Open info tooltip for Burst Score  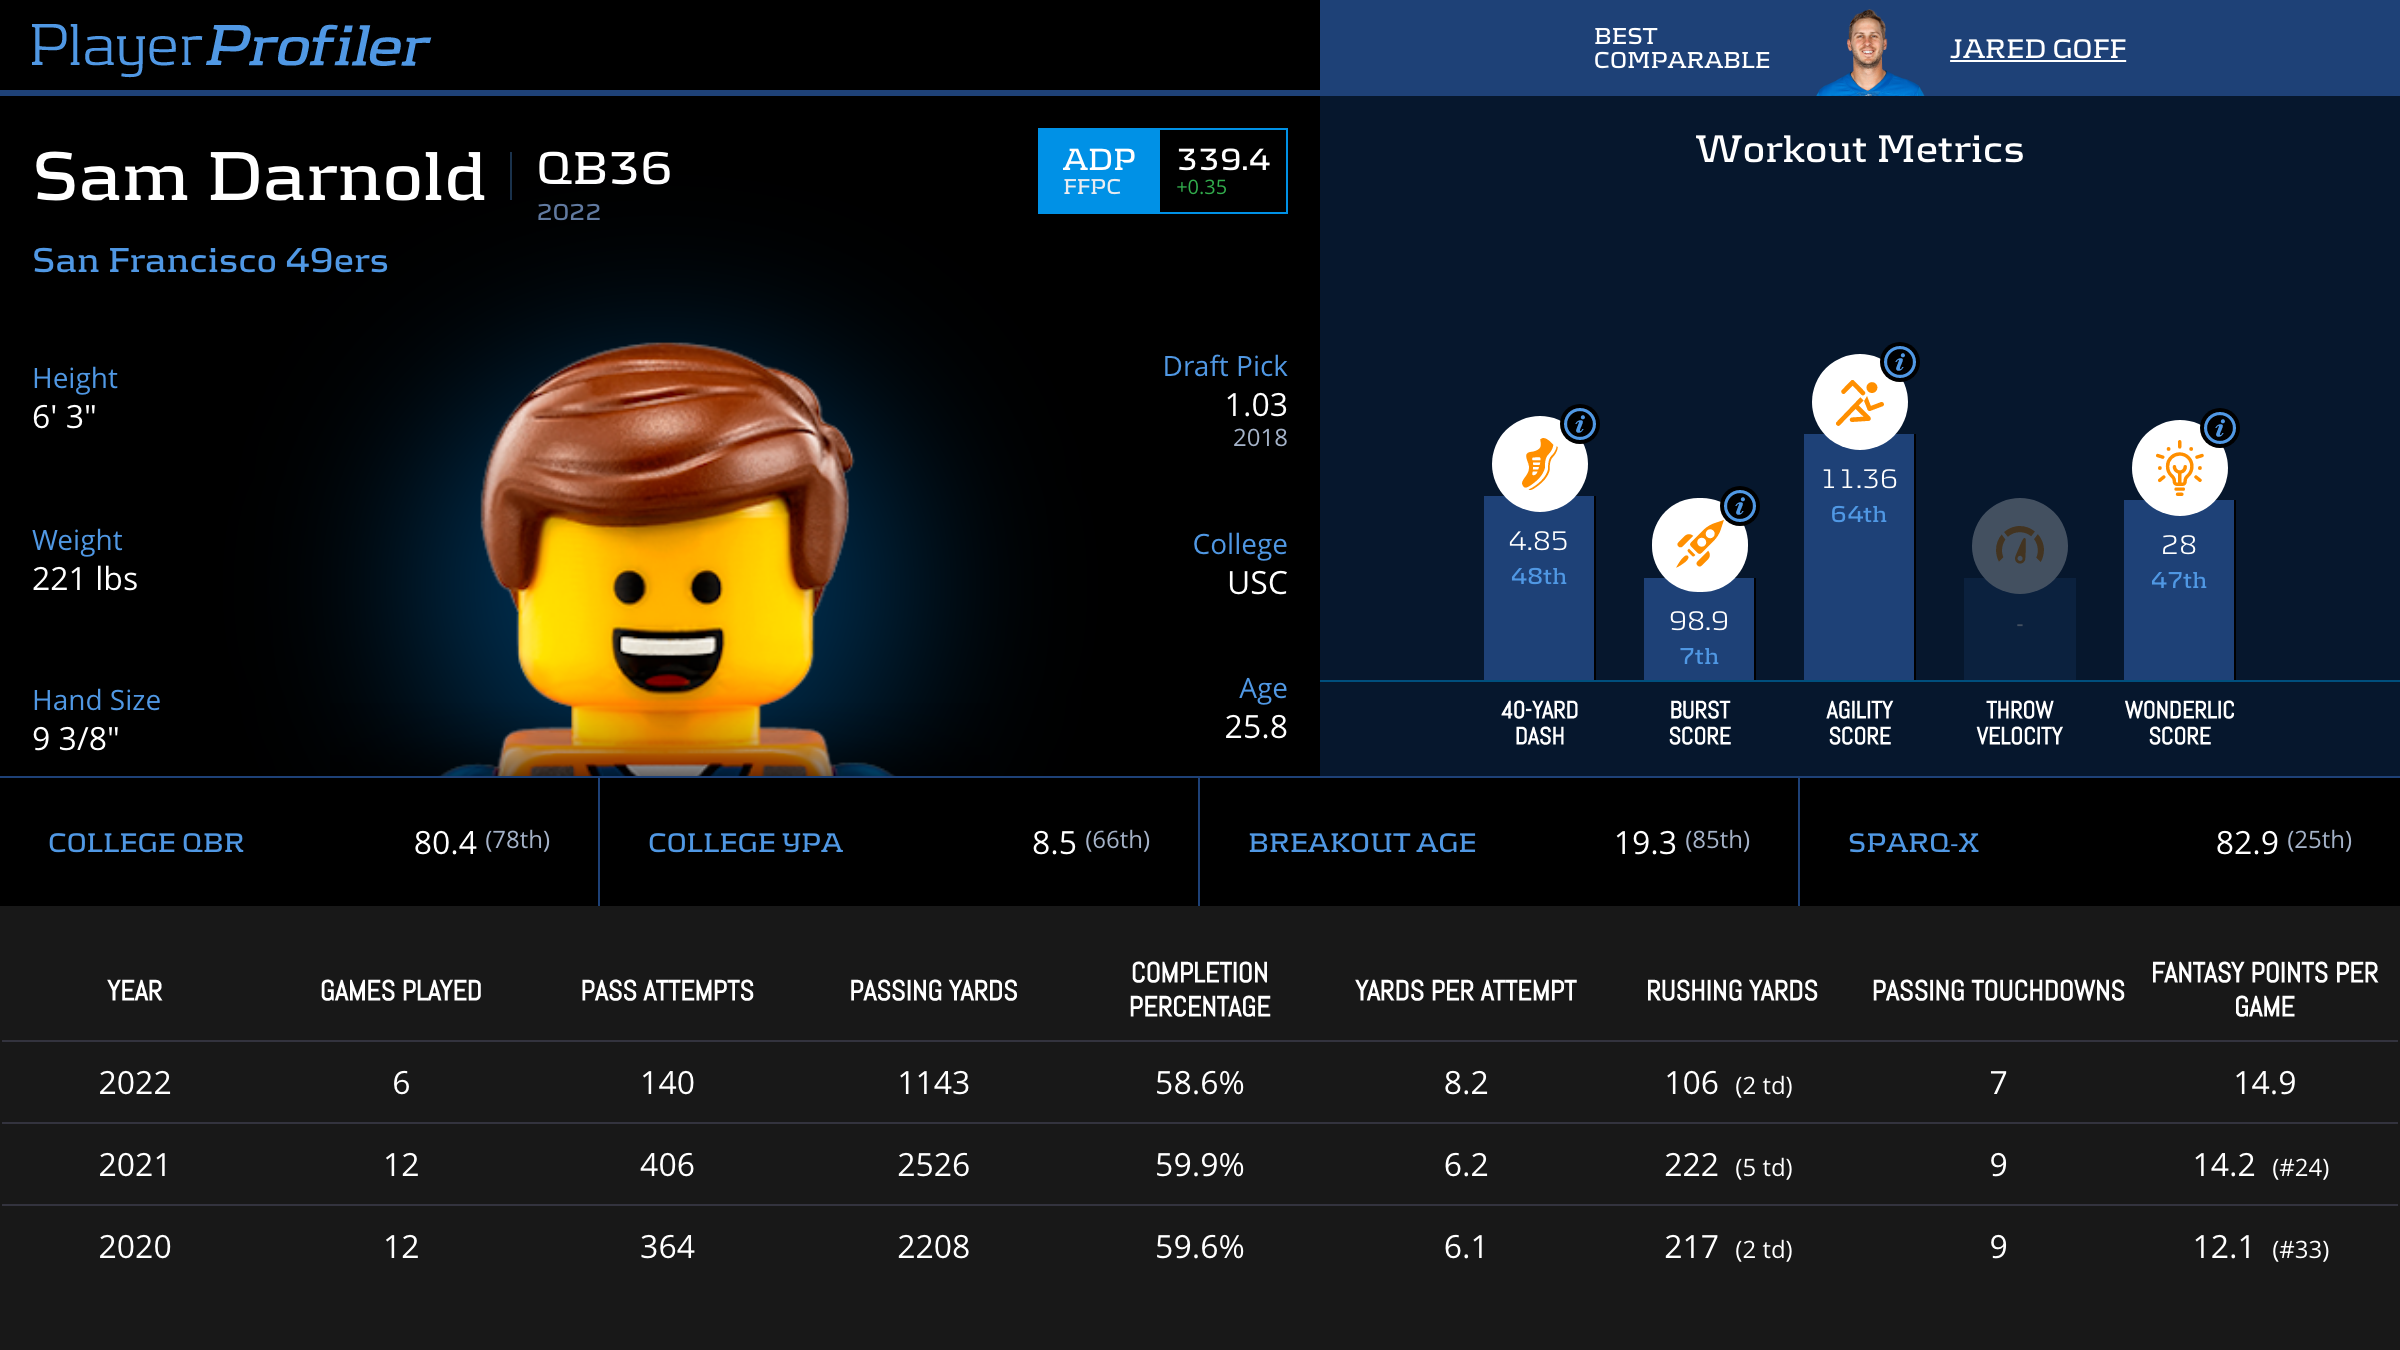coord(1740,506)
